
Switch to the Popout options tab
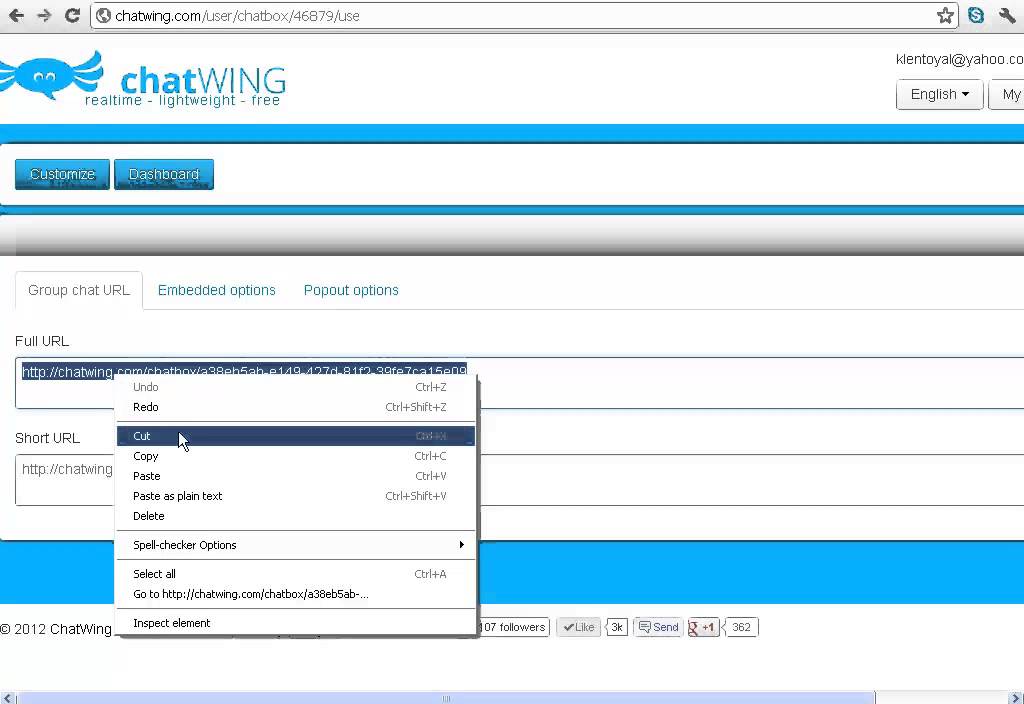click(x=351, y=290)
